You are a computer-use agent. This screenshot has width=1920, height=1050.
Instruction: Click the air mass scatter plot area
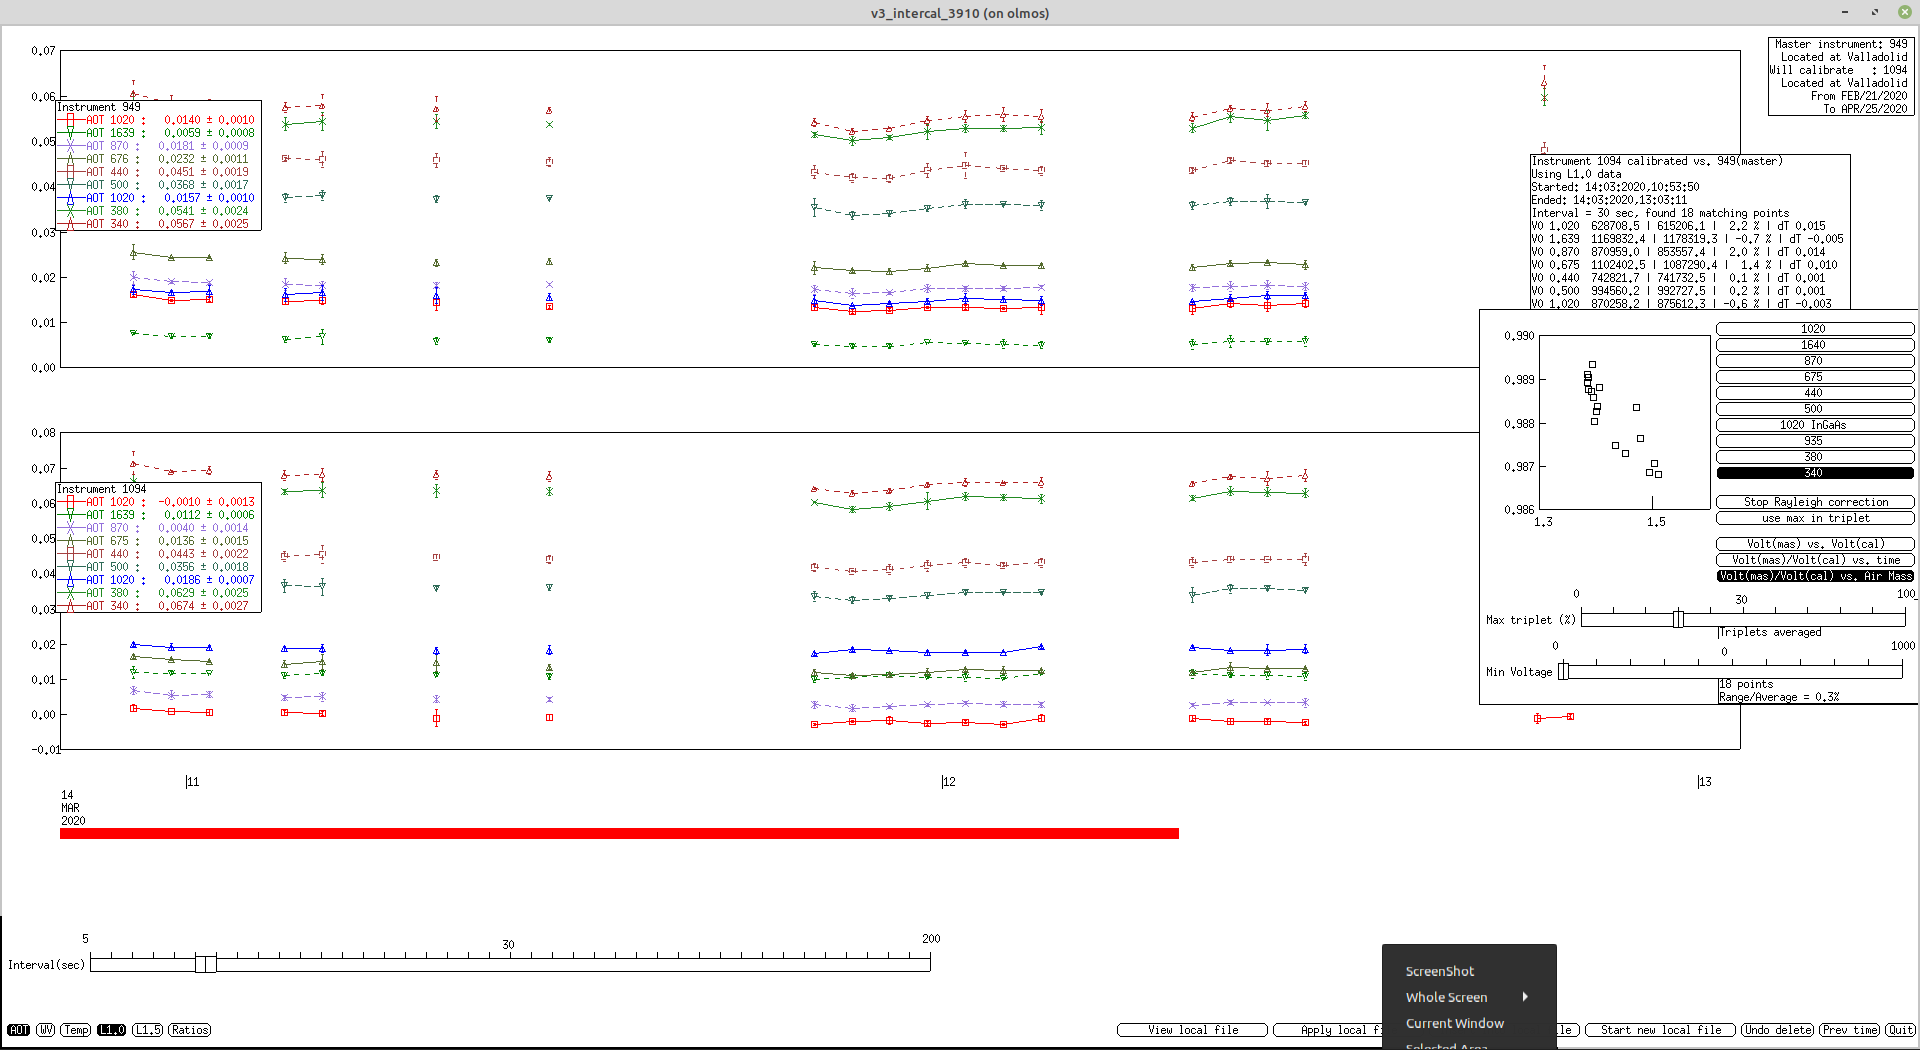pyautogui.click(x=1624, y=422)
